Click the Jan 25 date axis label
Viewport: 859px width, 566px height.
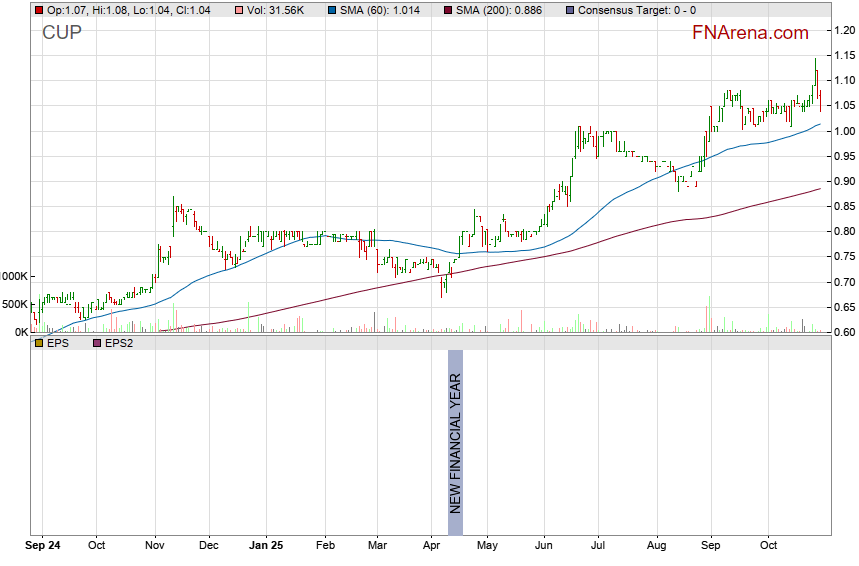[x=266, y=546]
